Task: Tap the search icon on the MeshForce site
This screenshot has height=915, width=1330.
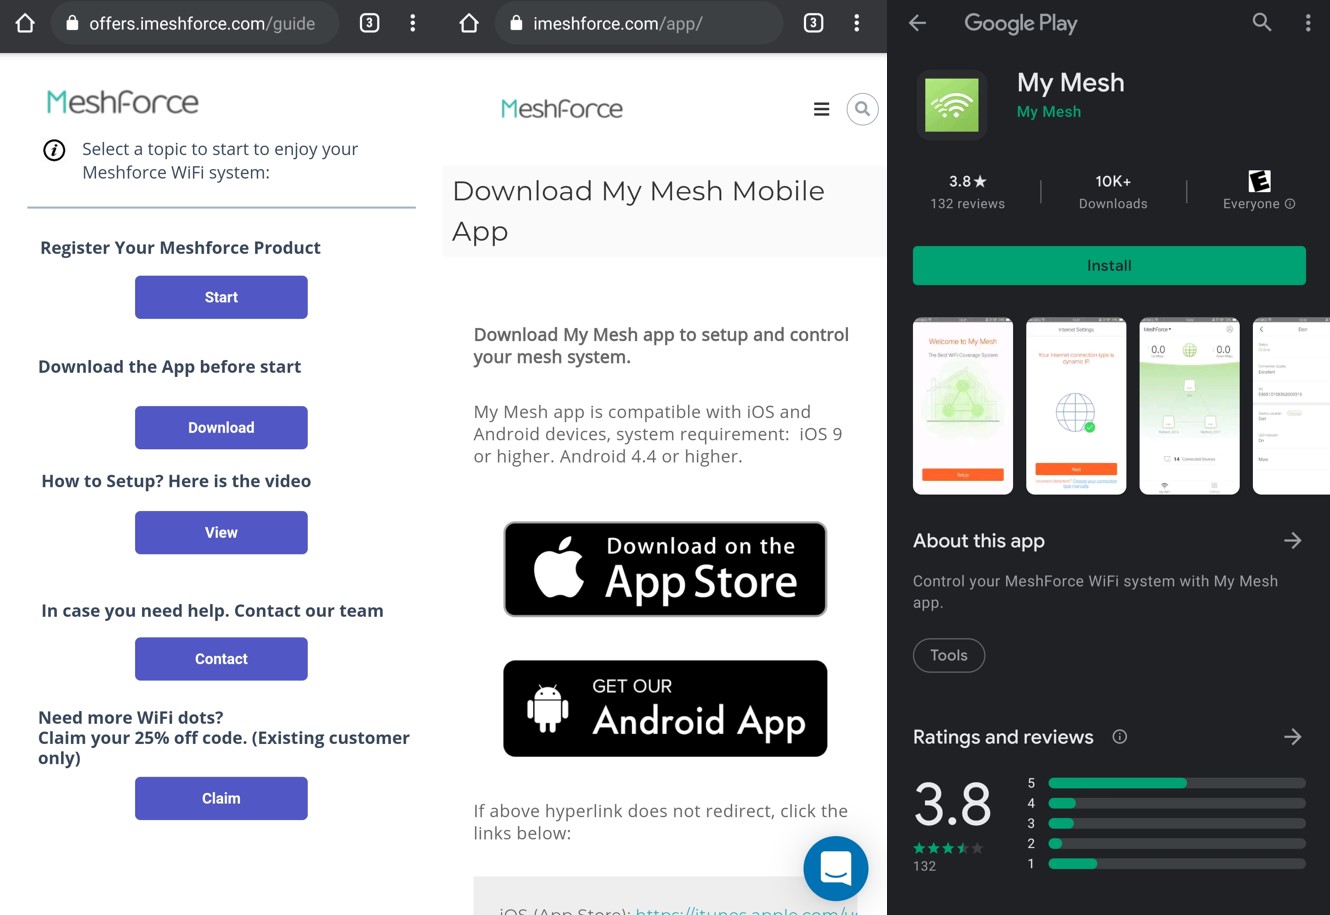Action: click(x=862, y=109)
